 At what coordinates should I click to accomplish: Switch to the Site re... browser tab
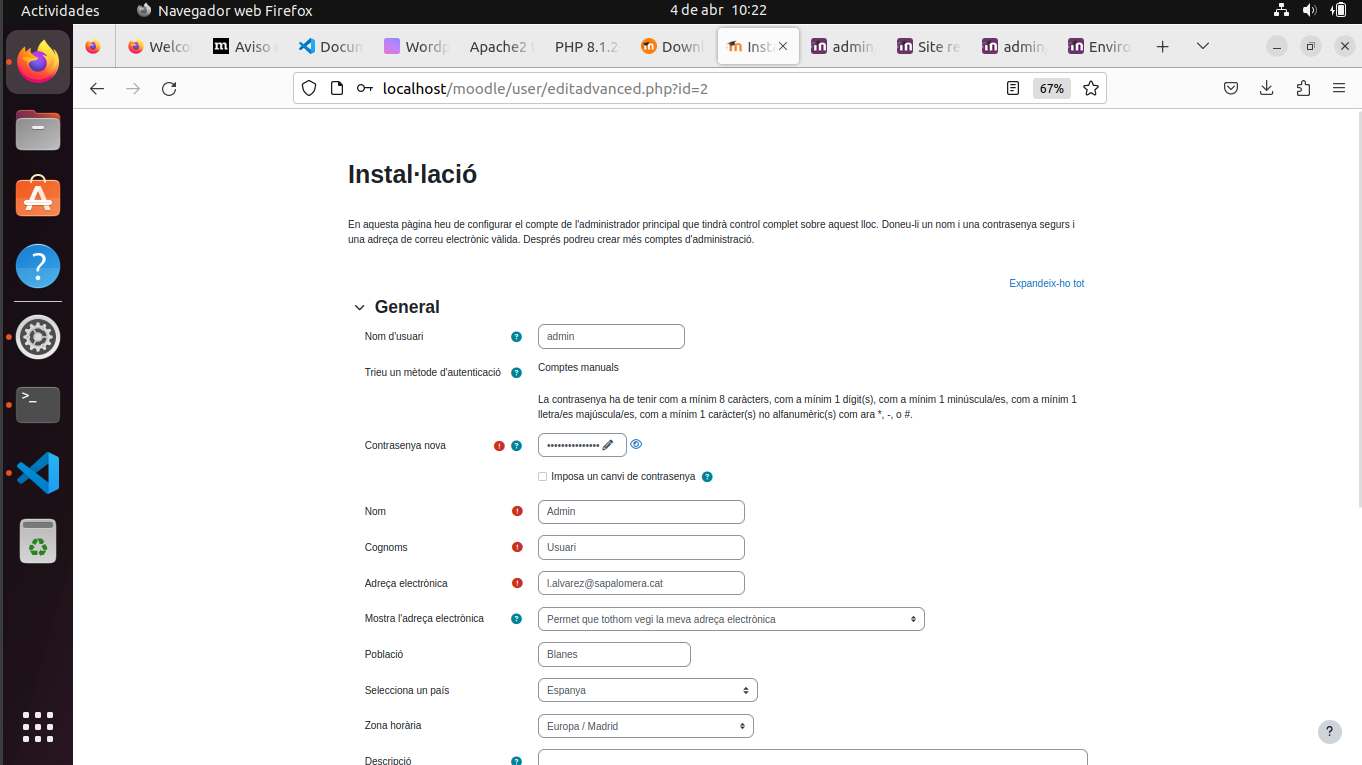coord(928,46)
